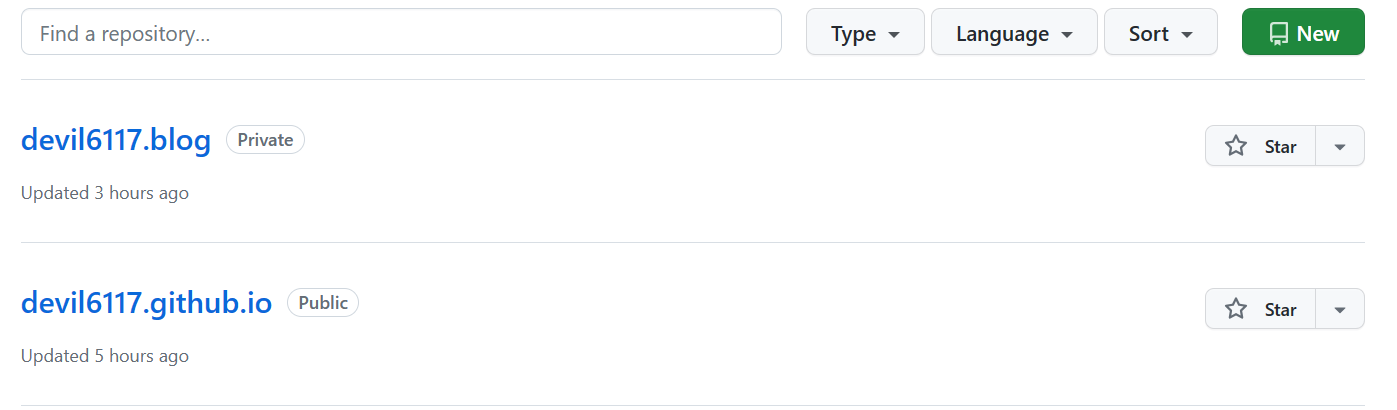Click the Find a repository search field
1397x410 pixels.
click(400, 33)
